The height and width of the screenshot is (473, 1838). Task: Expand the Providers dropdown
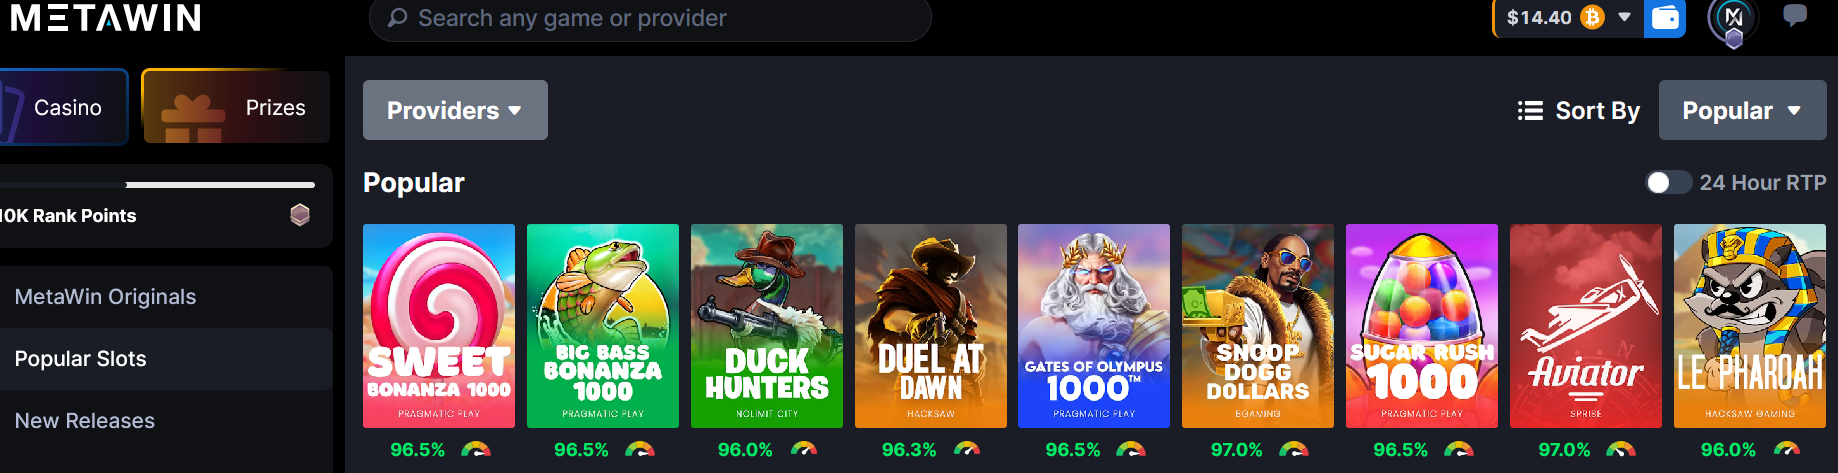455,110
